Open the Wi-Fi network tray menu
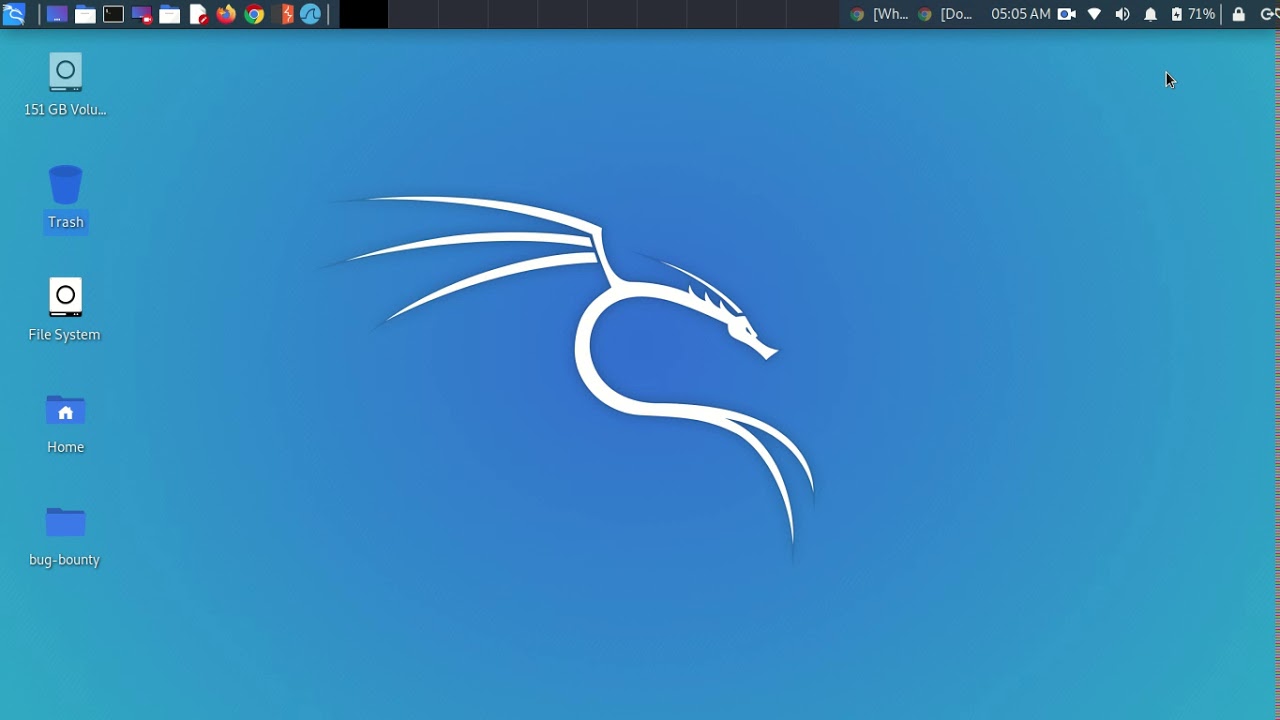1280x720 pixels. click(1094, 14)
